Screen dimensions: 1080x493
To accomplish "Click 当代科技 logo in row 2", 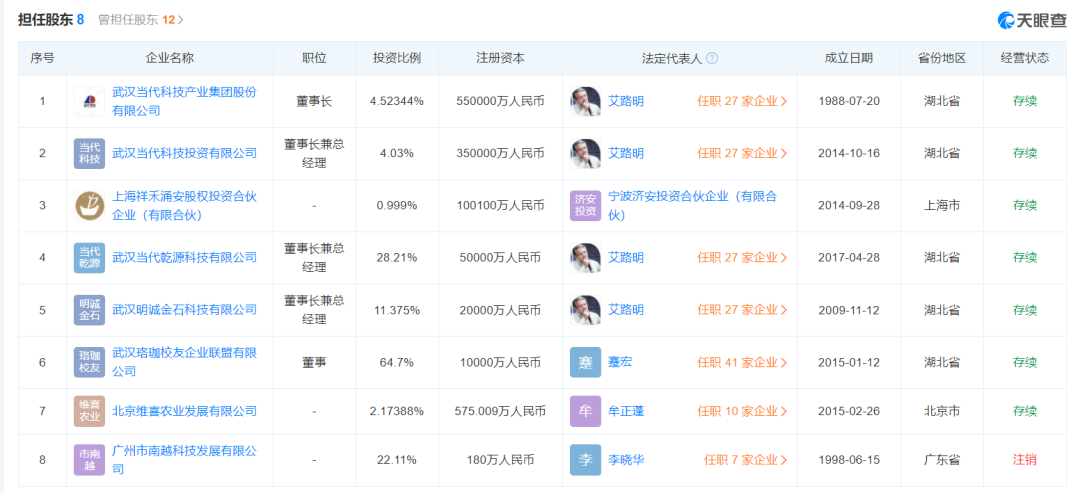I will 89,154.
